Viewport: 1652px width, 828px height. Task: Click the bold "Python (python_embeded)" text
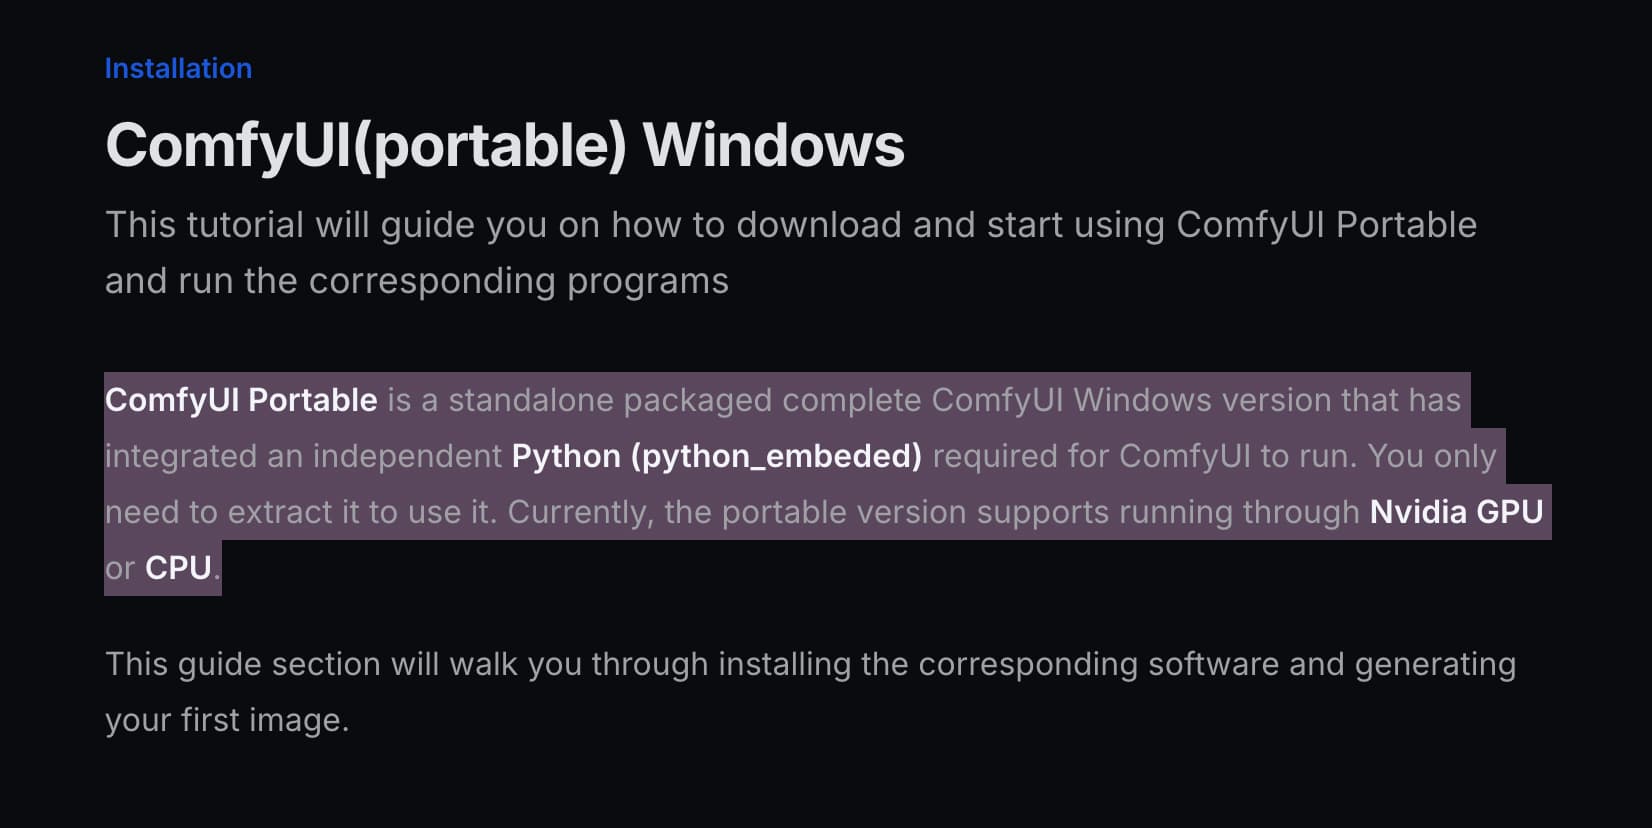tap(716, 456)
